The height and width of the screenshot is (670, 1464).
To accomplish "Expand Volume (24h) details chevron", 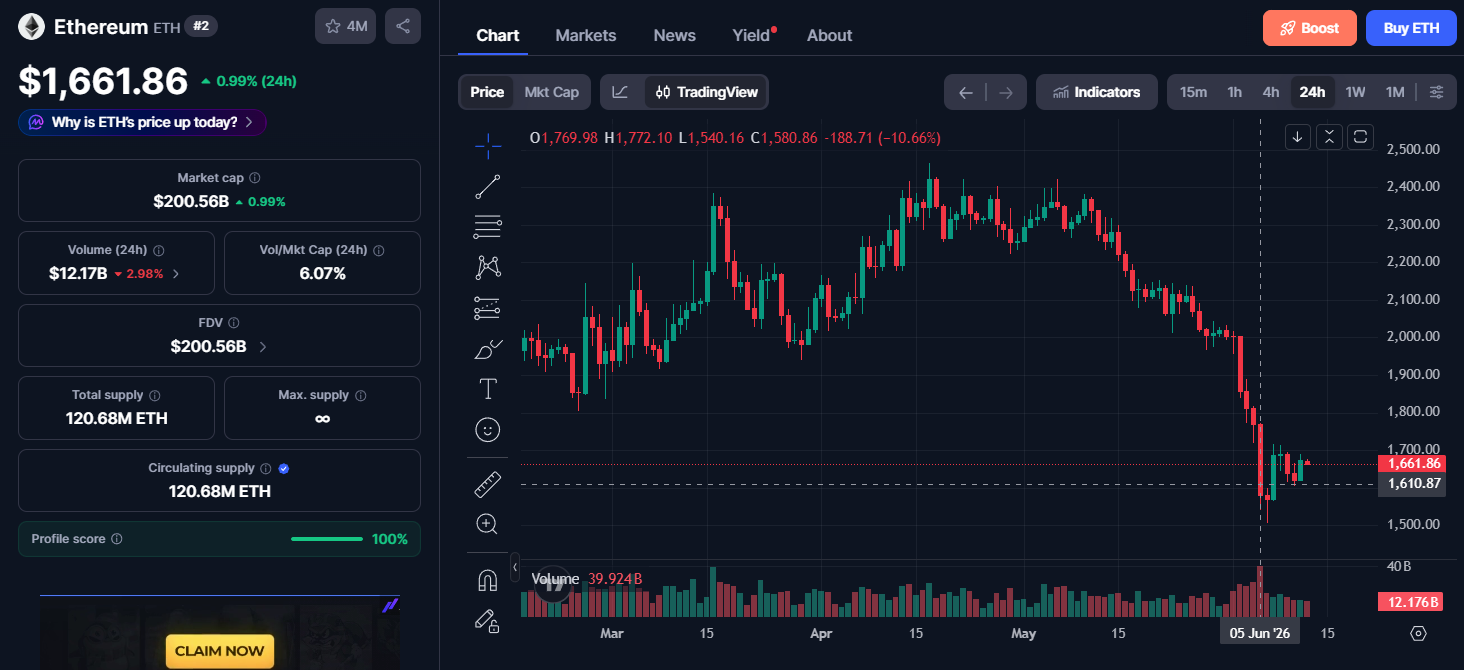I will [176, 273].
